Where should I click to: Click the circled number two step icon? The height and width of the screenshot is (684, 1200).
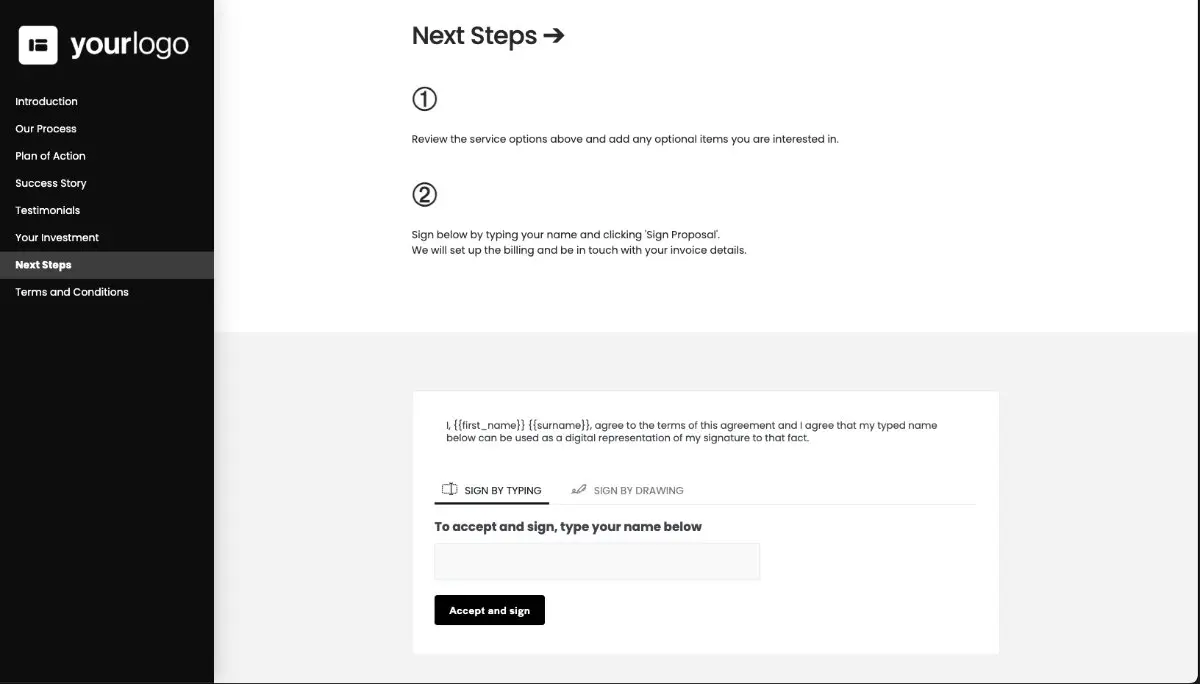coord(425,194)
